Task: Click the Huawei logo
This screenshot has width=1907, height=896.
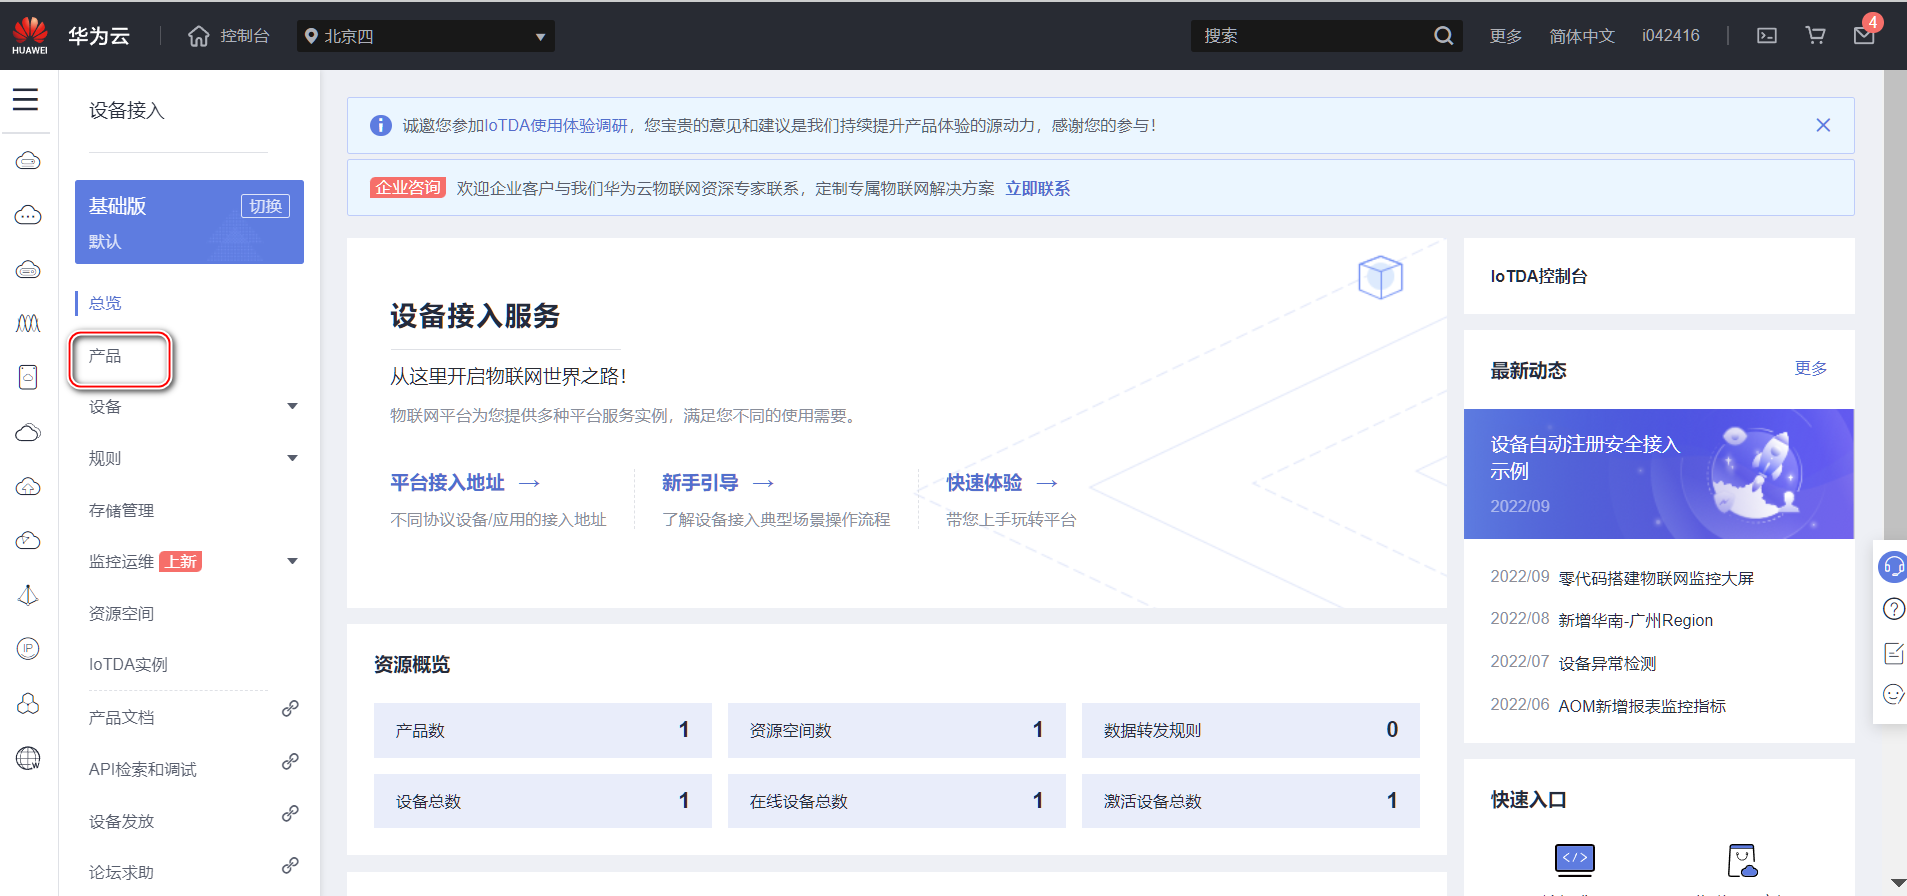Action: pos(30,35)
